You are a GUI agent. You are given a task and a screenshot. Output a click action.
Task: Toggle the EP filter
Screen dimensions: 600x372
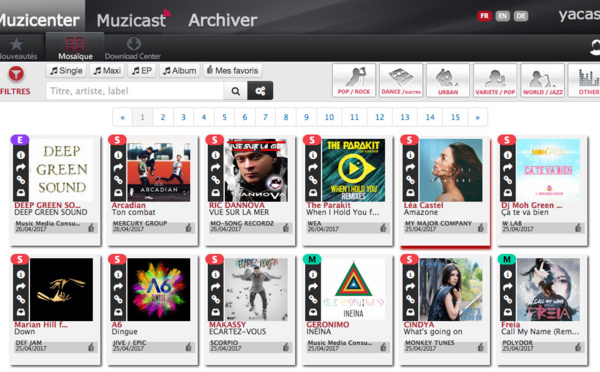[x=142, y=71]
